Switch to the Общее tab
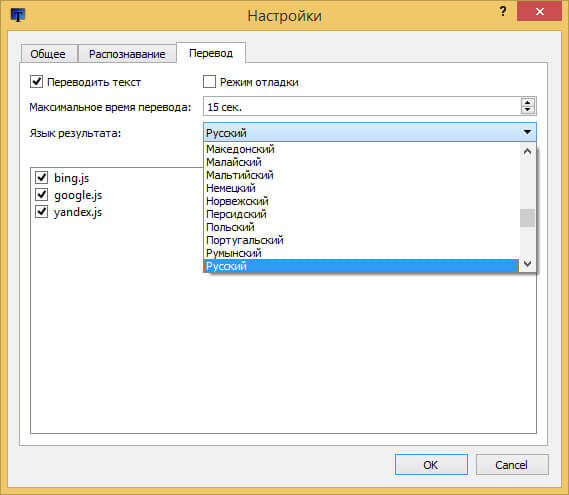569x495 pixels. coord(48,54)
